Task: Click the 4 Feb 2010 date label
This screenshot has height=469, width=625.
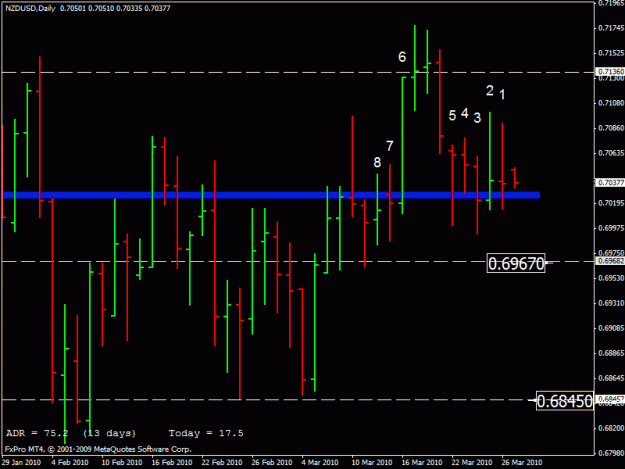Action: [x=70, y=462]
